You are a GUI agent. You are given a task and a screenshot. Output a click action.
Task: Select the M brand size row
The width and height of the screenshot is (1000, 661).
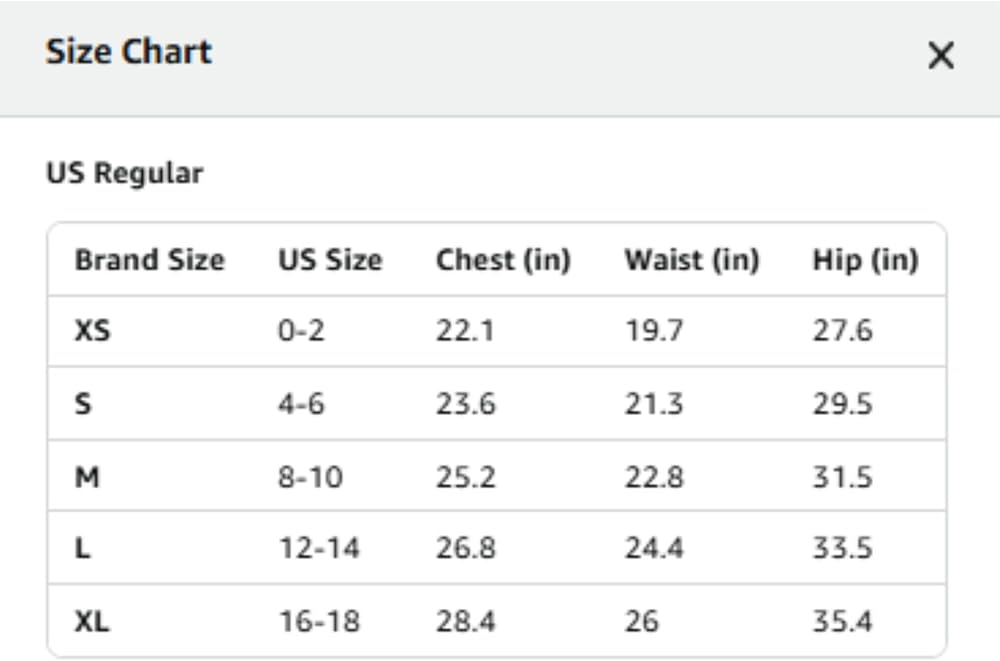pos(497,476)
